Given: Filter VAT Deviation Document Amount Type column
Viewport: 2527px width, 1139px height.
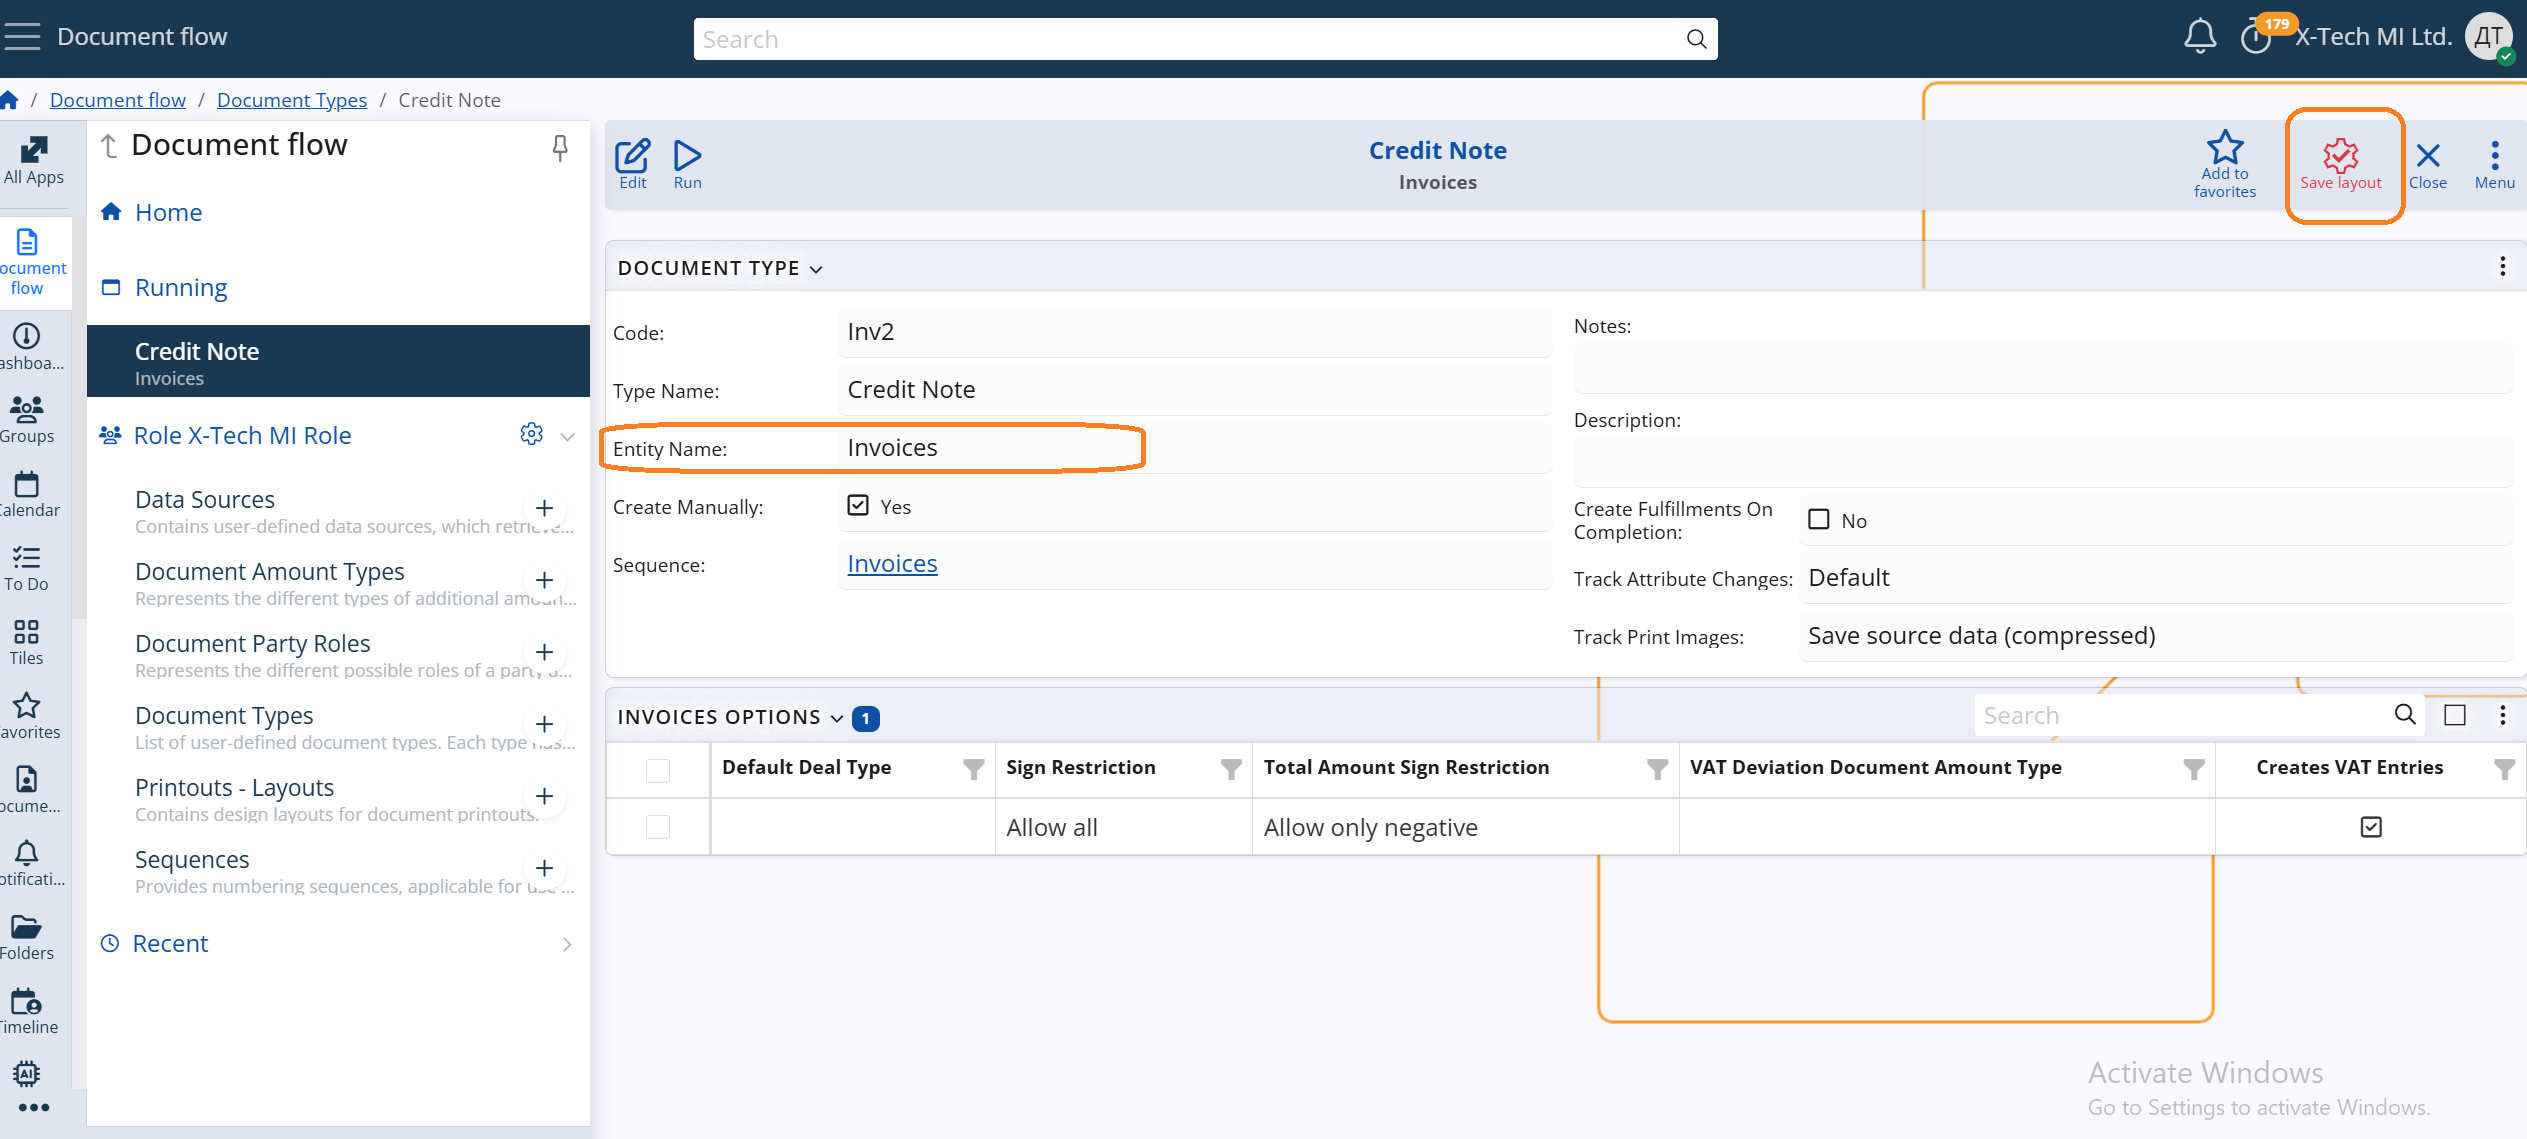Looking at the screenshot, I should click(x=2194, y=769).
